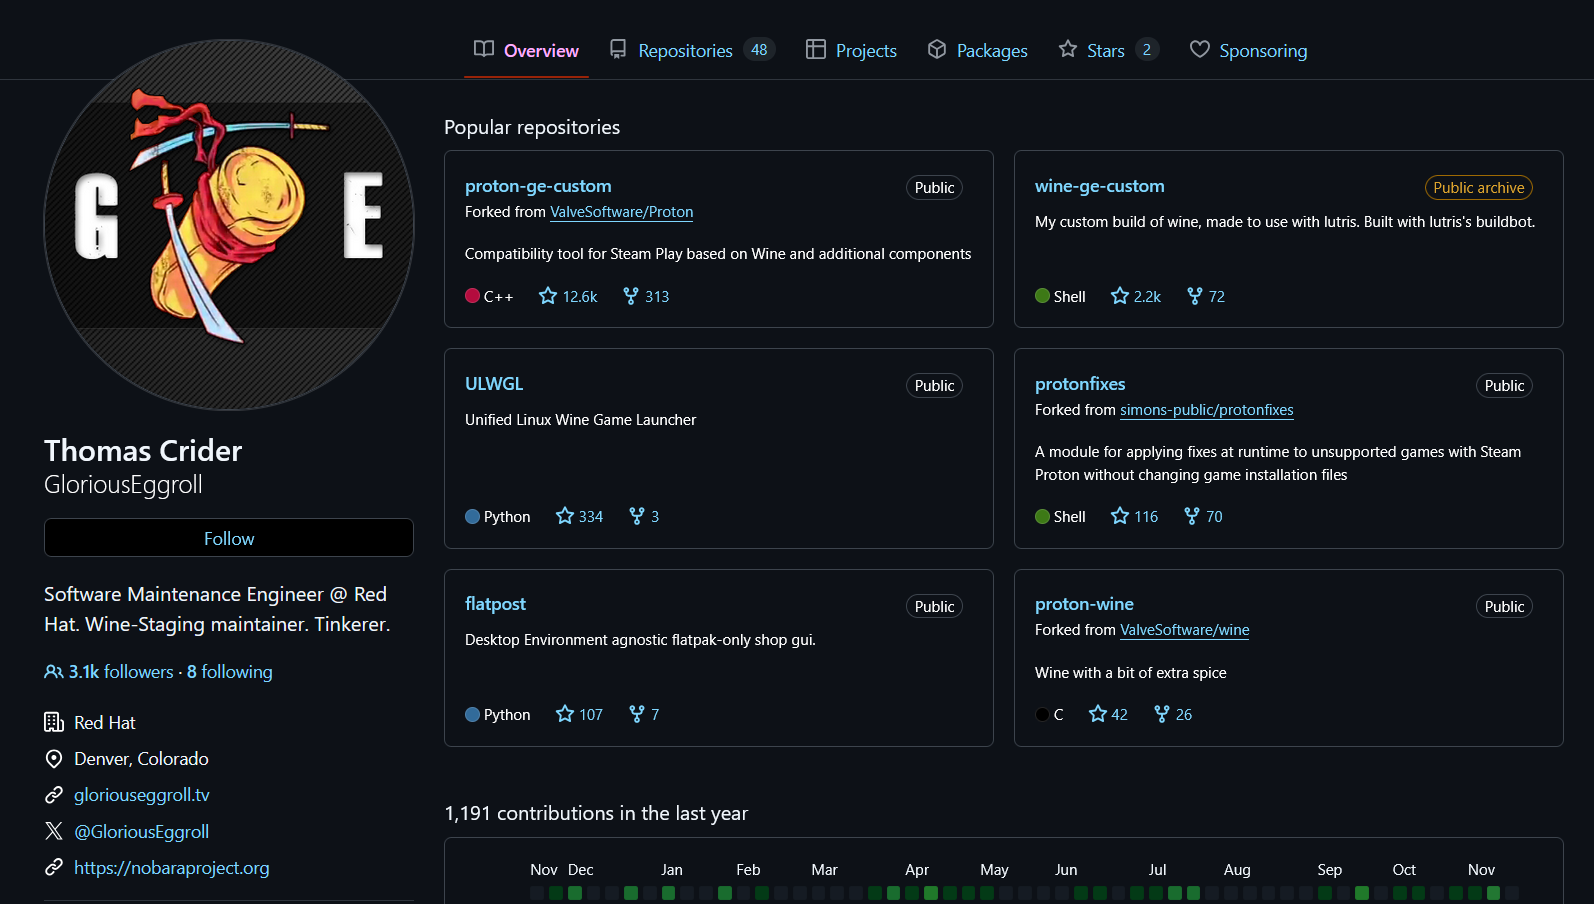Click the Public archive label on wine-ge-custom

pyautogui.click(x=1479, y=188)
